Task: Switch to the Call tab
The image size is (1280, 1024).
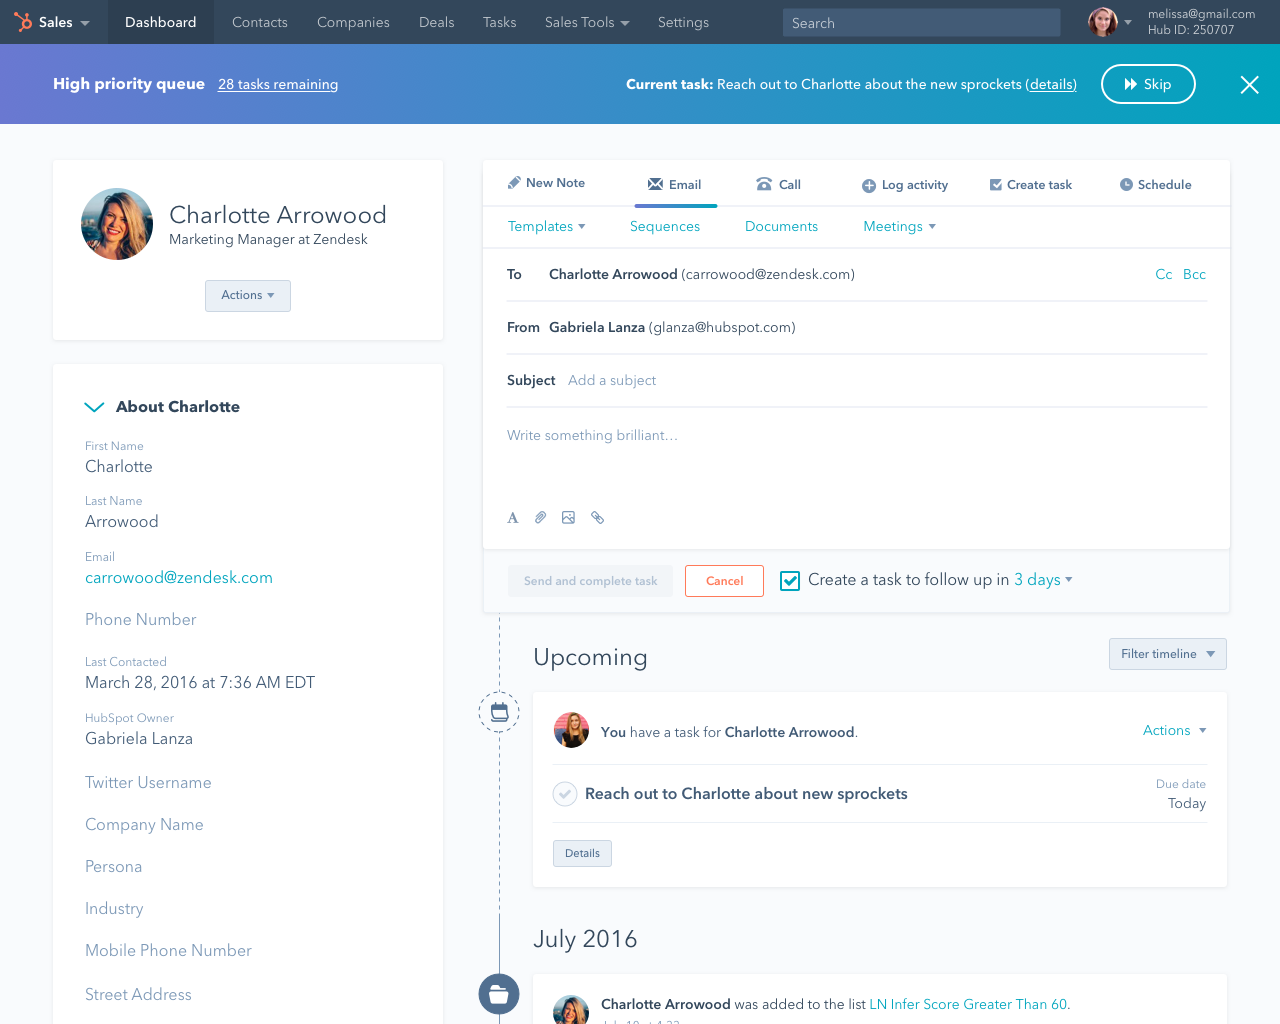Action: (x=778, y=184)
